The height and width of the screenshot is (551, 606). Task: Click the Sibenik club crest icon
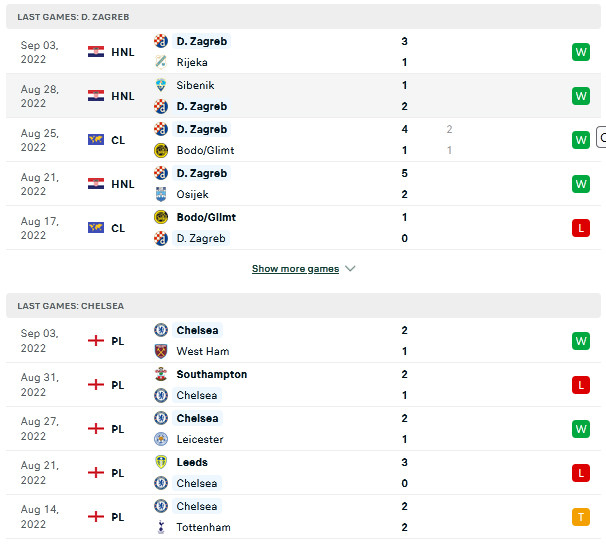(161, 86)
